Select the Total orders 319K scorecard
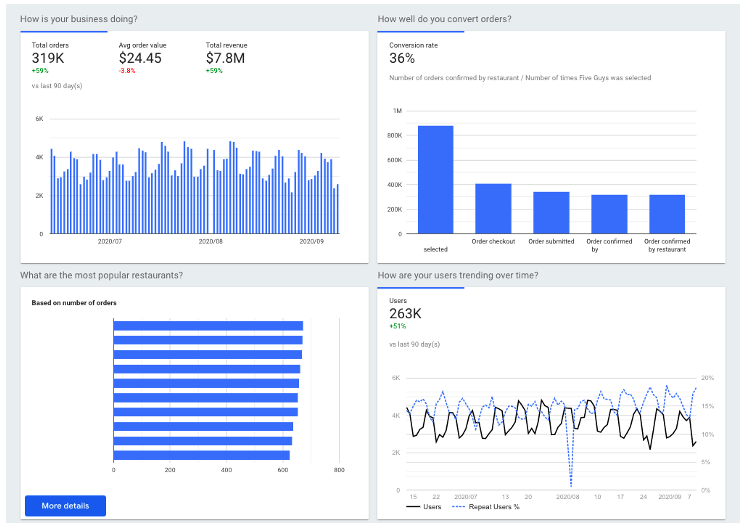The width and height of the screenshot is (745, 527). (x=49, y=58)
